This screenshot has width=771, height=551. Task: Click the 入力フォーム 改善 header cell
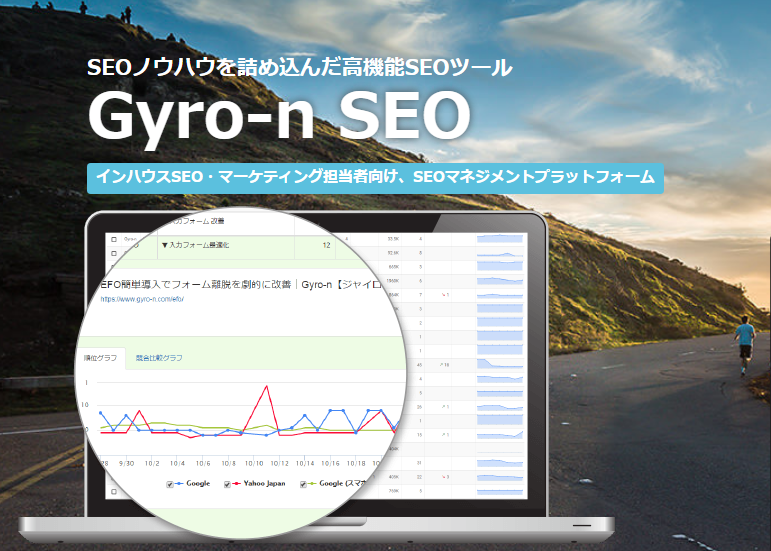coord(197,221)
